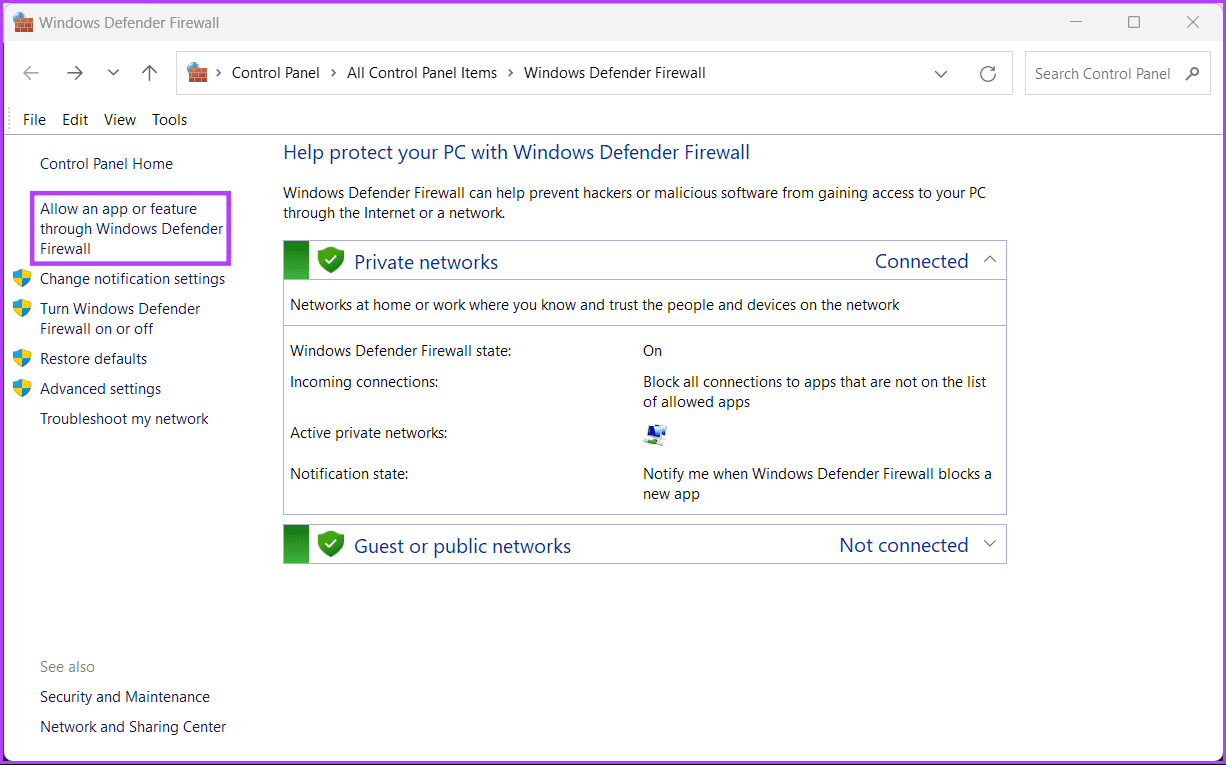Viewport: 1226px width, 765px height.
Task: Expand the Guest or public networks section
Action: click(x=990, y=544)
